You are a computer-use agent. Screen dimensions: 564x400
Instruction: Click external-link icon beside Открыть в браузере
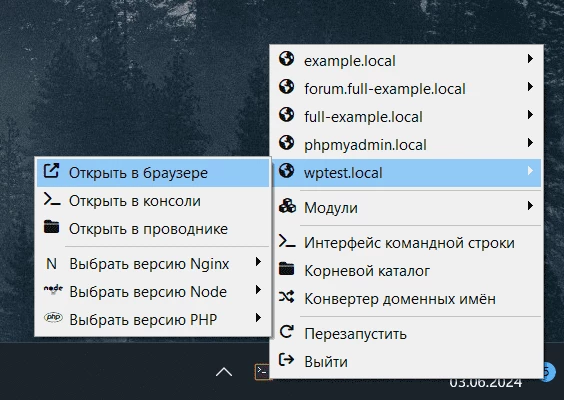(51, 171)
